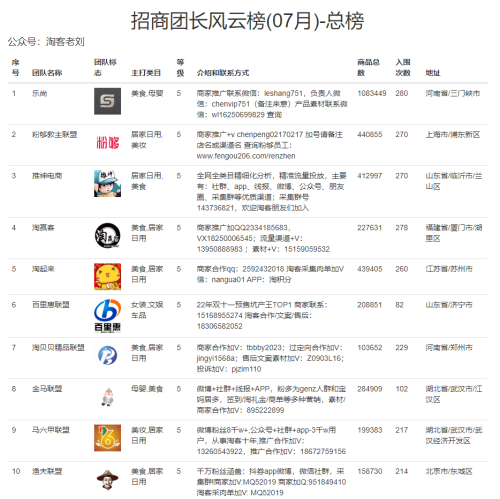This screenshot has height=499, width=500.
Task: Click product count 439405
Action: (370, 269)
